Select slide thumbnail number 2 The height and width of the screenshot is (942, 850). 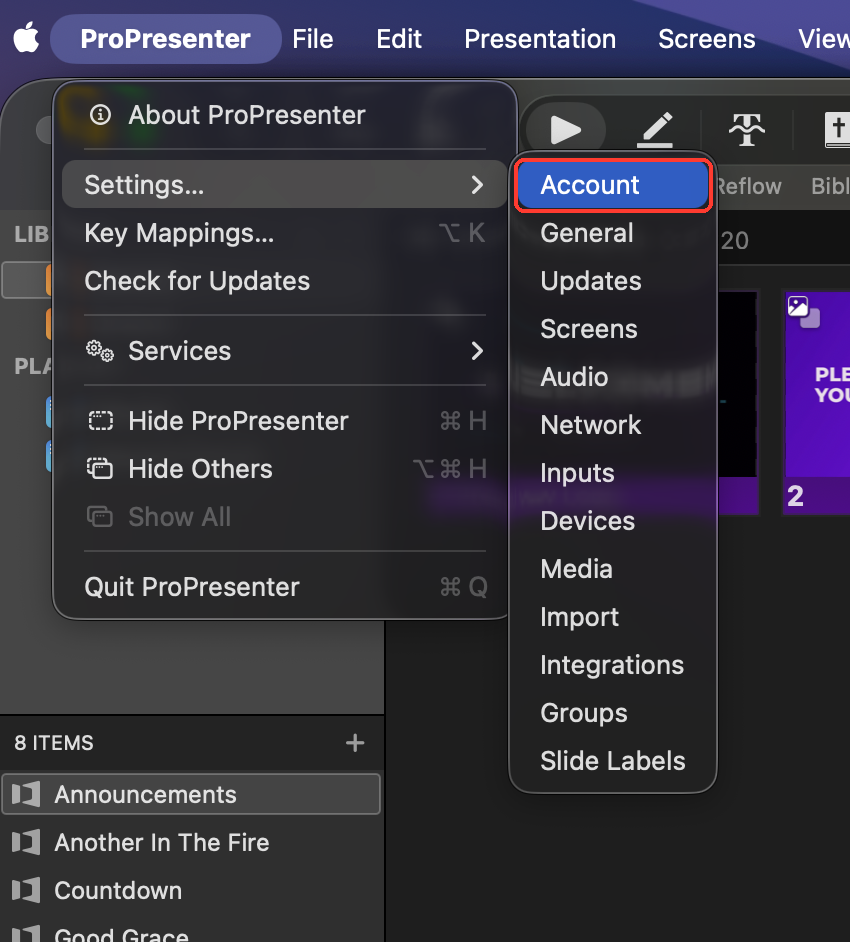tap(817, 403)
